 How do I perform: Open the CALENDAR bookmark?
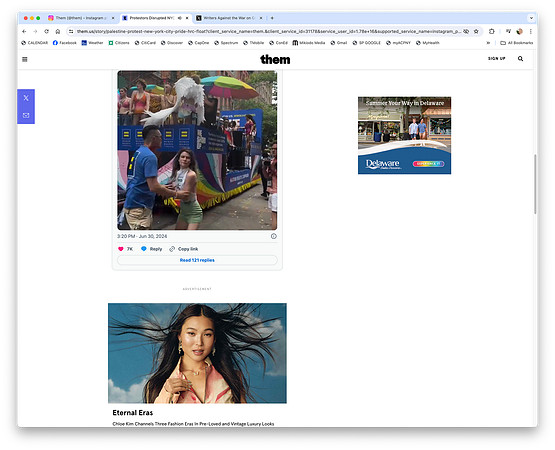(34, 43)
